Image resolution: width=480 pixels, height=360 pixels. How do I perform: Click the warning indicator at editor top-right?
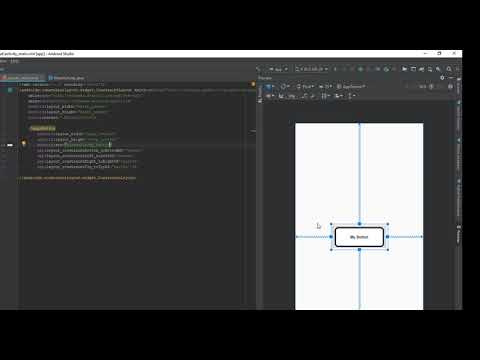pyautogui.click(x=253, y=84)
